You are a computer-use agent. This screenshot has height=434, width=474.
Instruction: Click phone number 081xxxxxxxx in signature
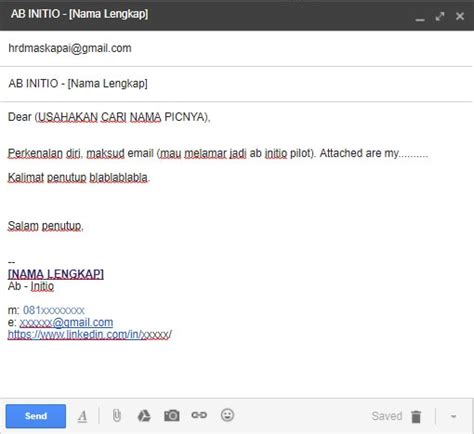[54, 310]
